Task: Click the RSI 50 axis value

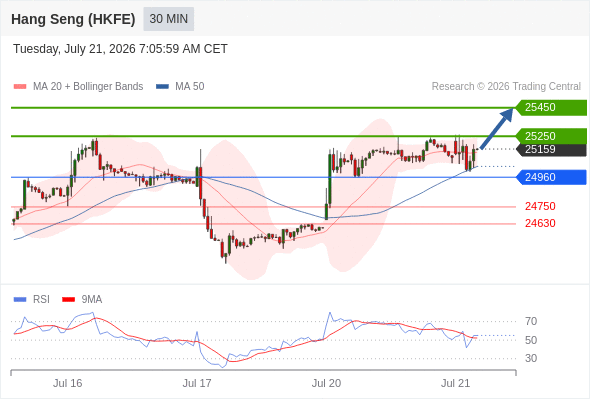Action: [531, 340]
